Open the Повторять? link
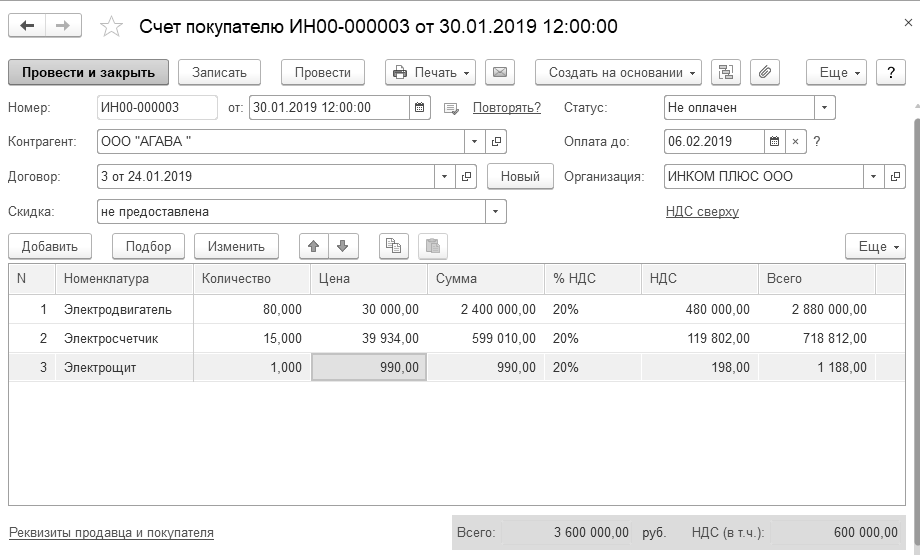 click(507, 107)
